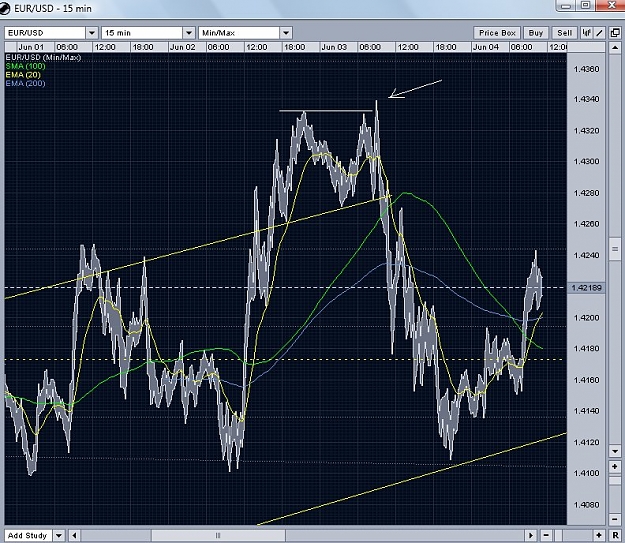Click the 1.4080 price axis label
This screenshot has height=543, width=625.
click(586, 505)
